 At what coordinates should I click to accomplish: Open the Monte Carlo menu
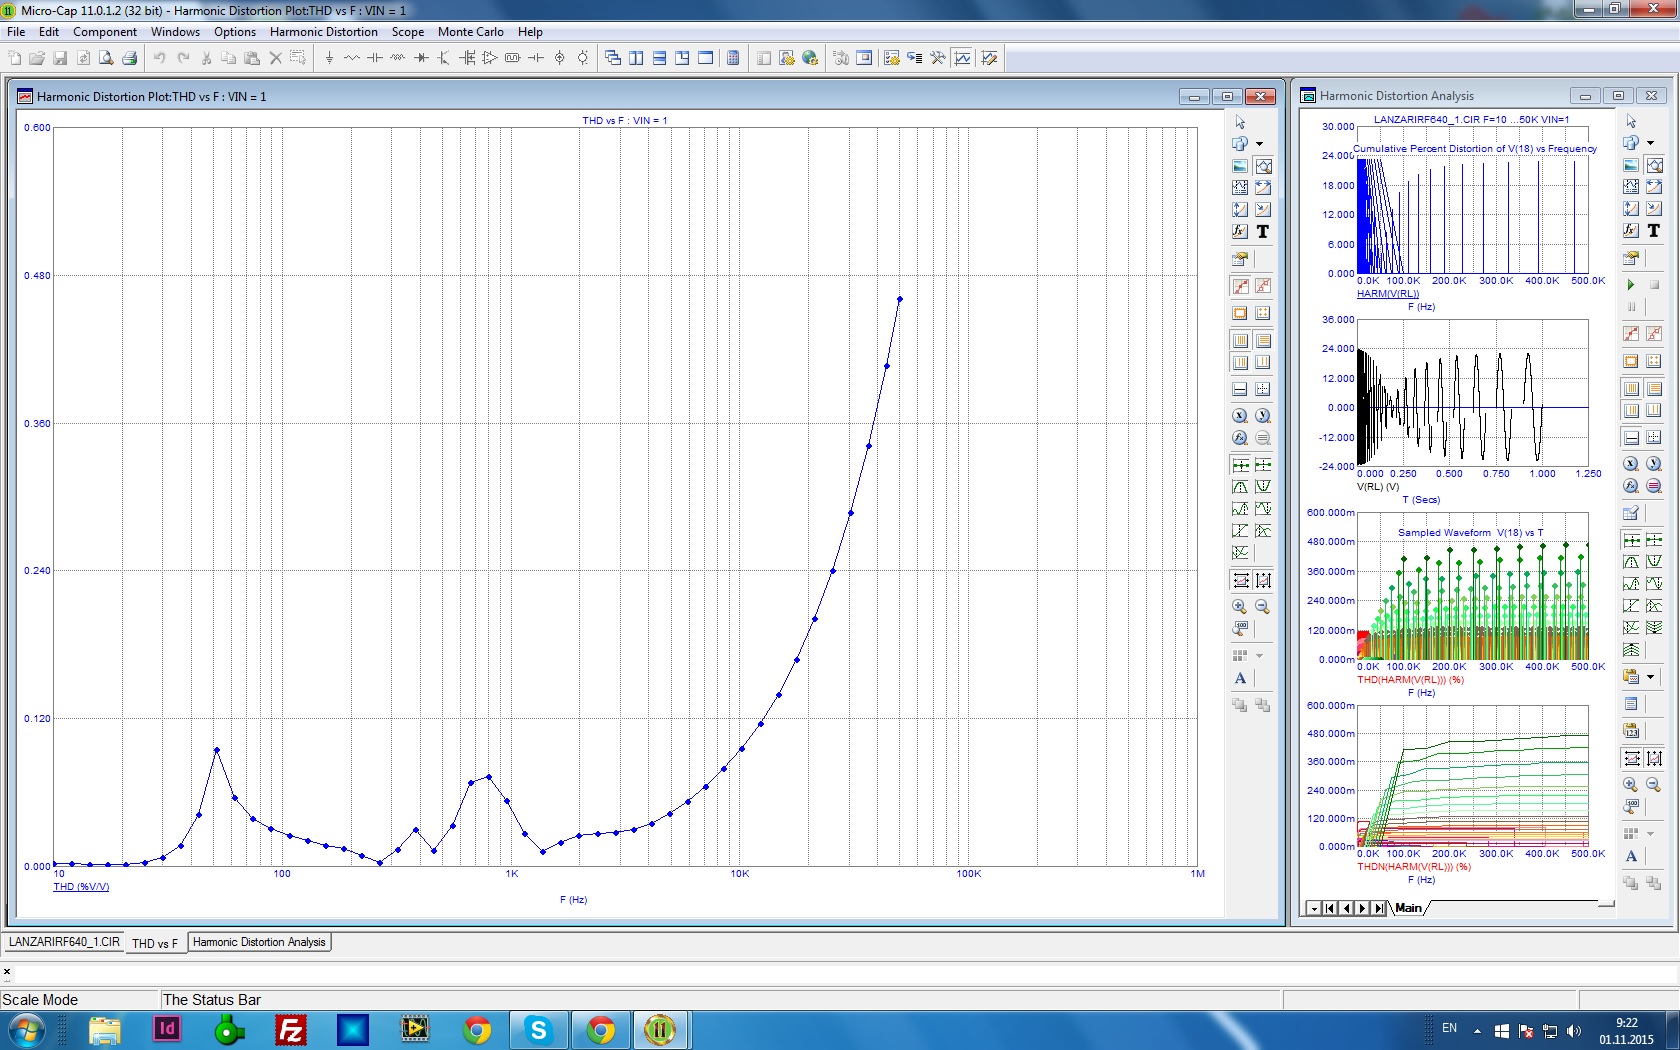[x=471, y=32]
